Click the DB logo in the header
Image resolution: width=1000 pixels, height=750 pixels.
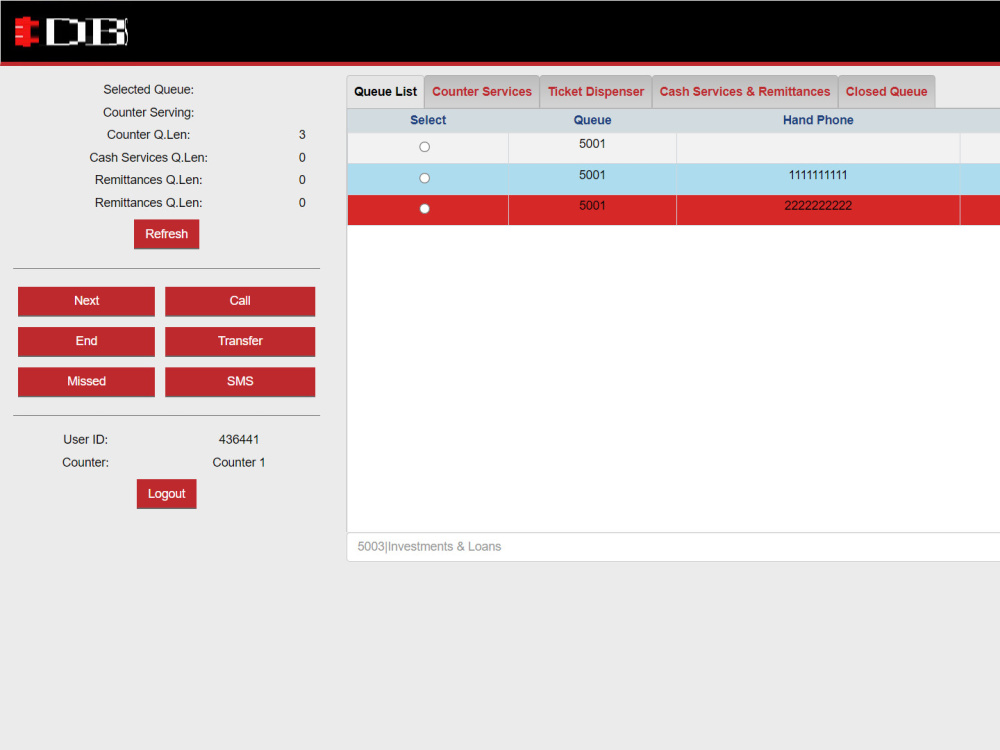click(x=71, y=32)
